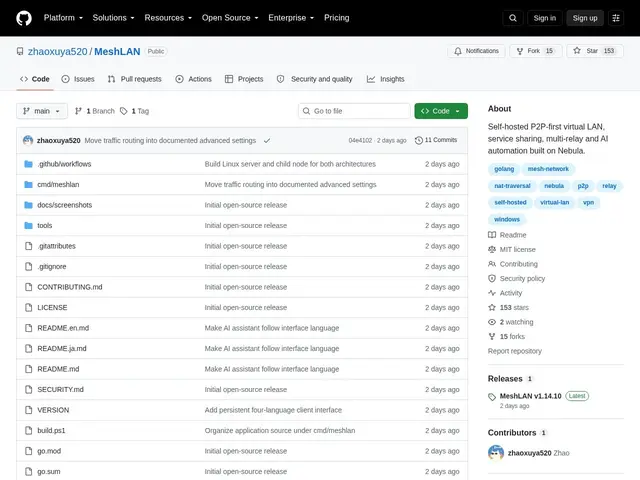The height and width of the screenshot is (480, 640).
Task: Click the Star icon
Action: click(x=577, y=51)
